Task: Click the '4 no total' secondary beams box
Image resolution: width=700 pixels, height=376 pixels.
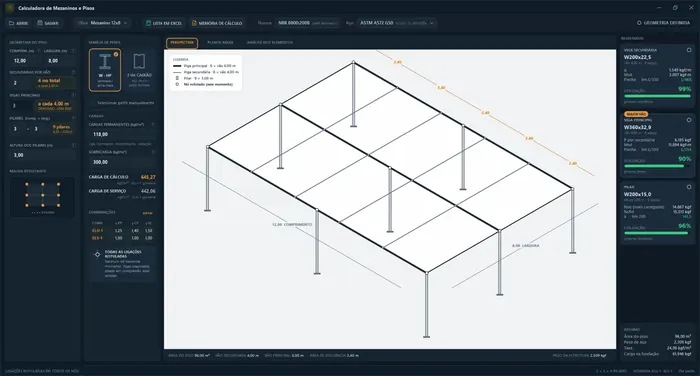Action: tap(55, 83)
